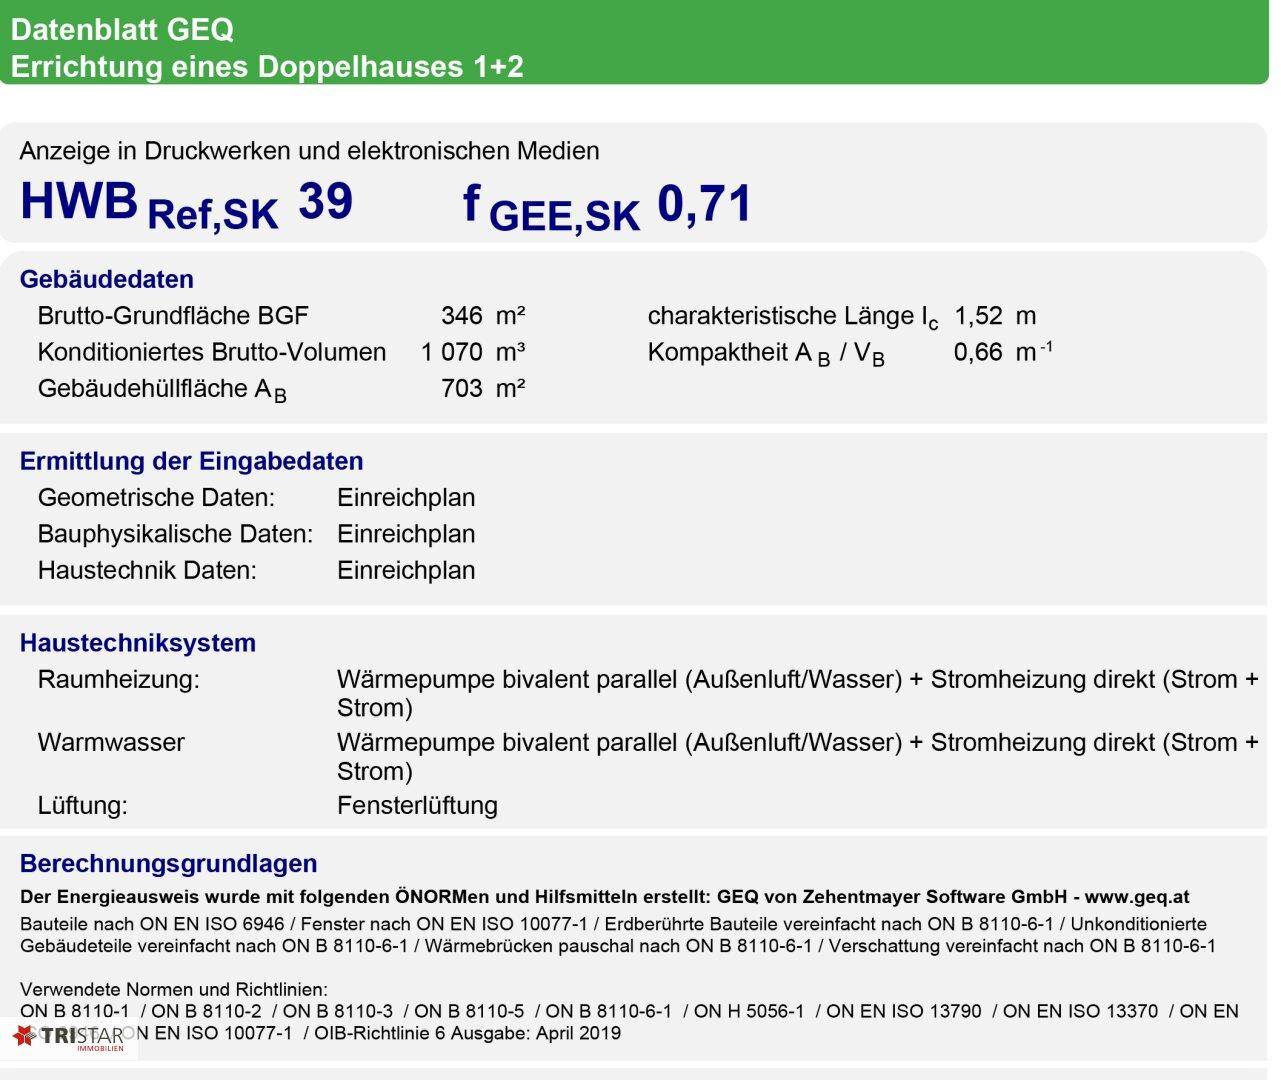Screen dimensions: 1281x1080
Task: Click the 'Warmwasser' label
Action: (111, 742)
